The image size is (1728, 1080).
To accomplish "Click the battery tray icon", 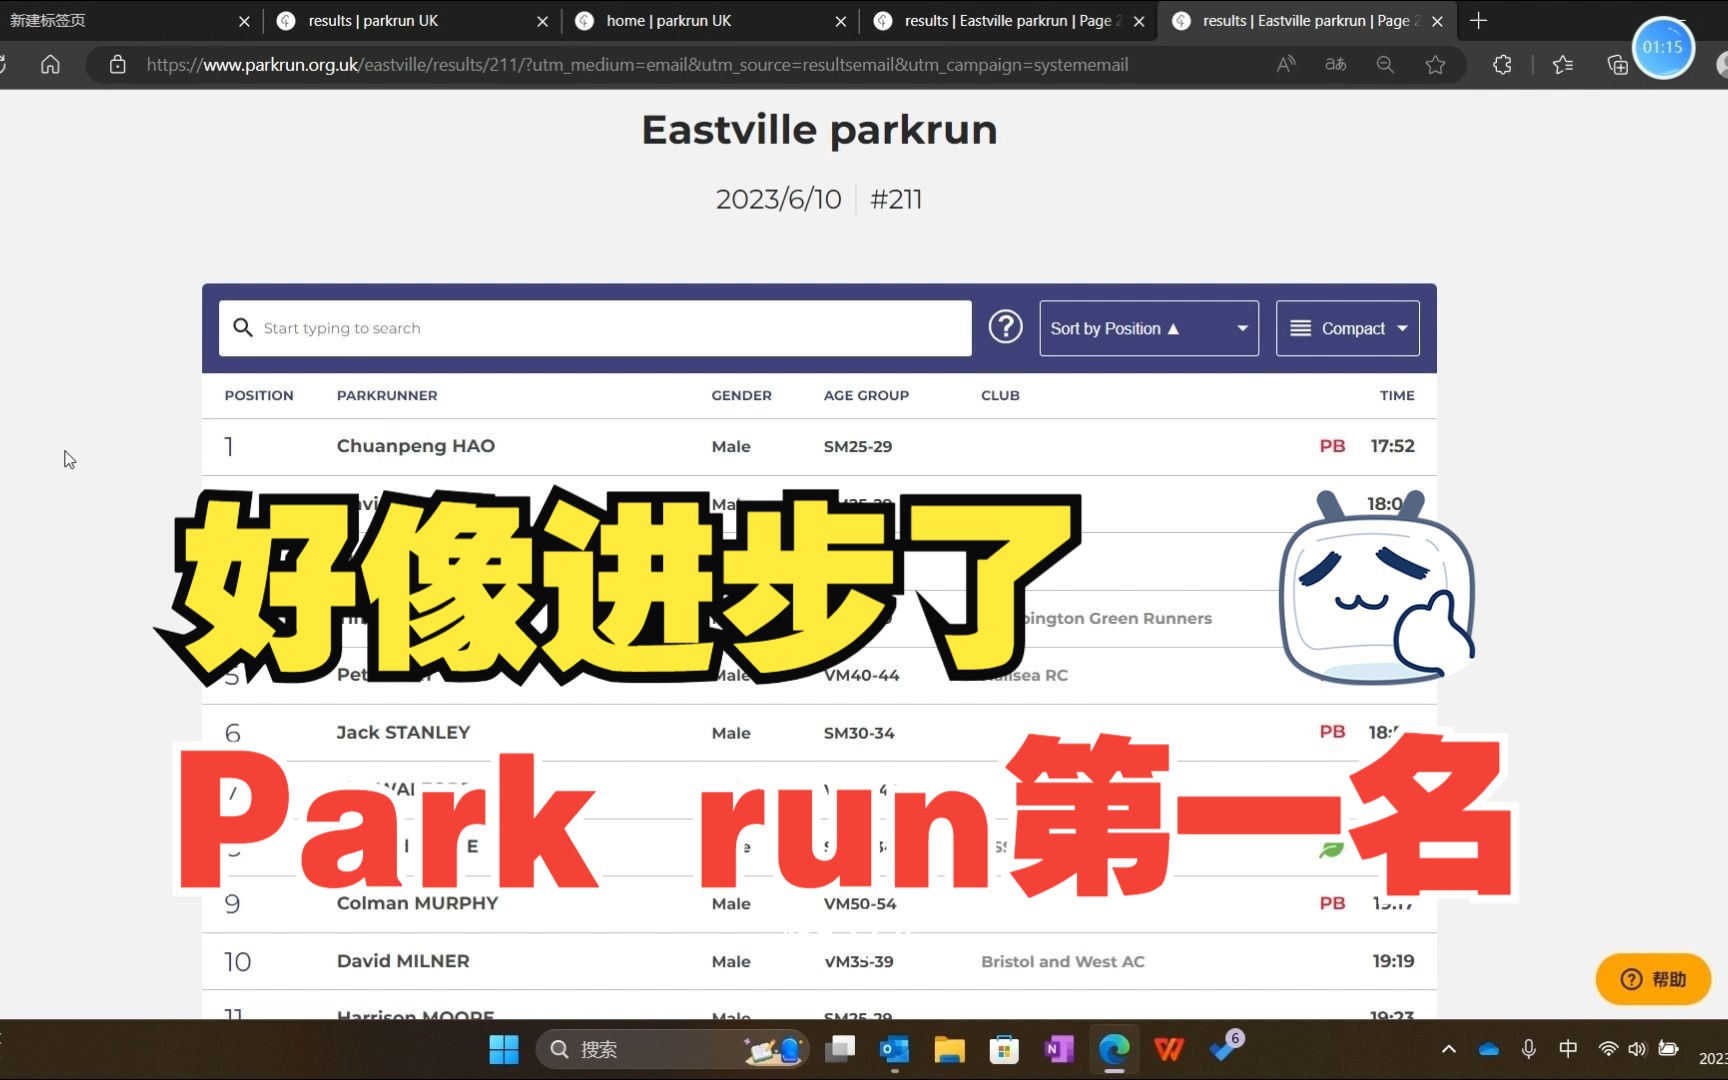I will tap(1668, 1049).
